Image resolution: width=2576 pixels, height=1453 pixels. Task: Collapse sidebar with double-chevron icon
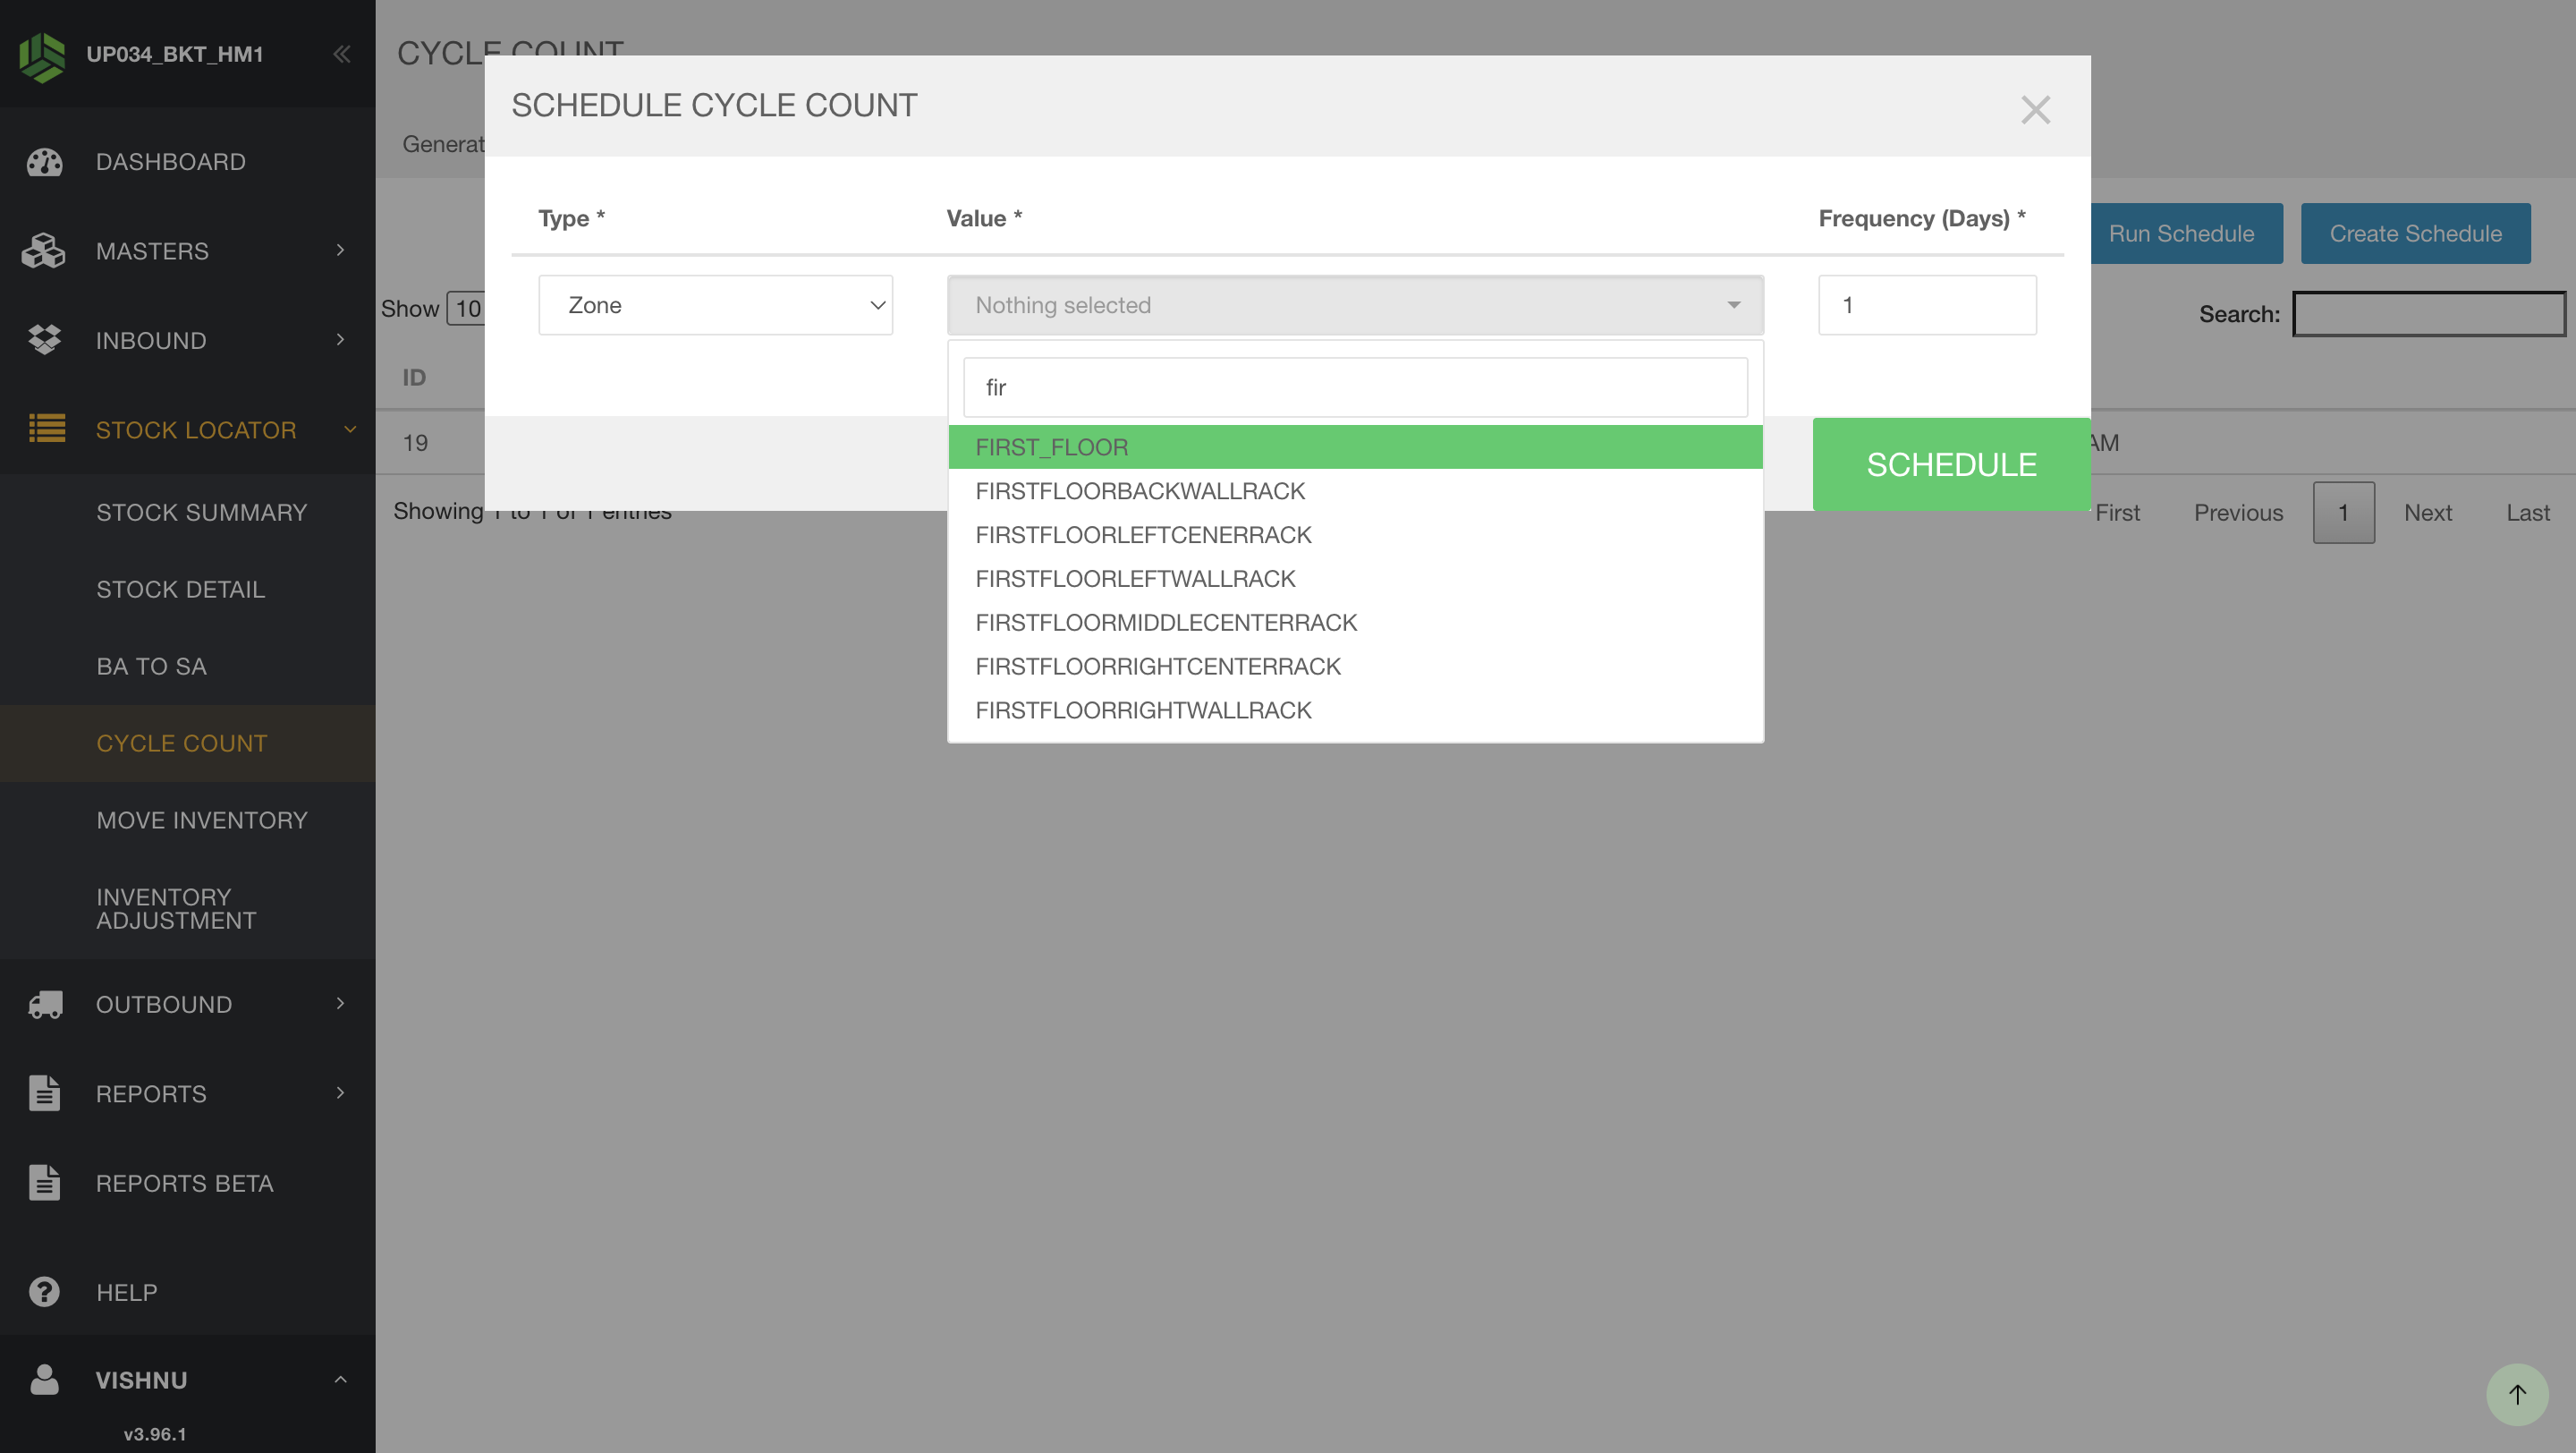pos(342,54)
